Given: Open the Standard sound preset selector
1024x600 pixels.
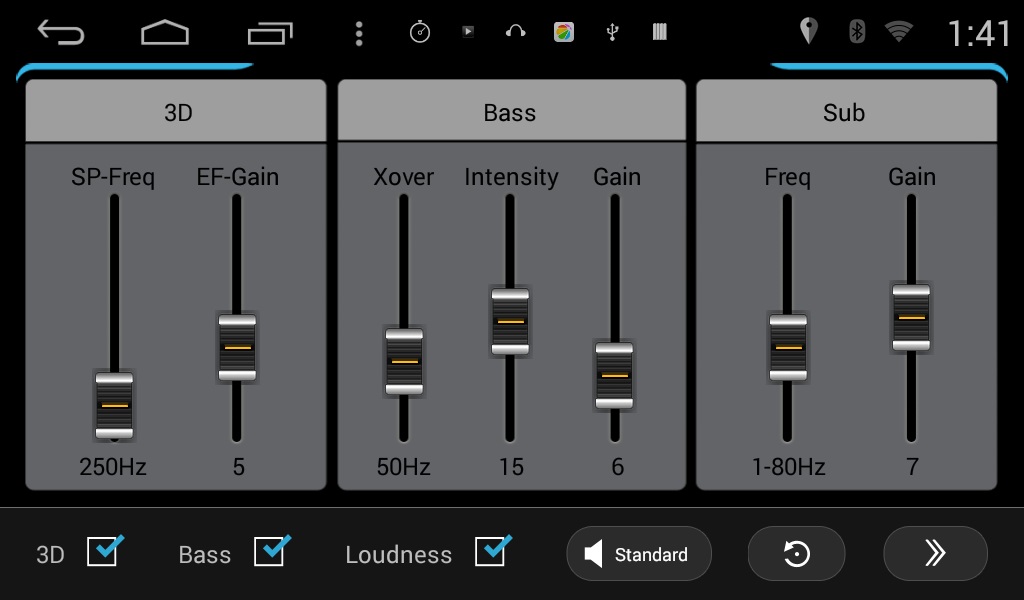Looking at the screenshot, I should pyautogui.click(x=639, y=554).
